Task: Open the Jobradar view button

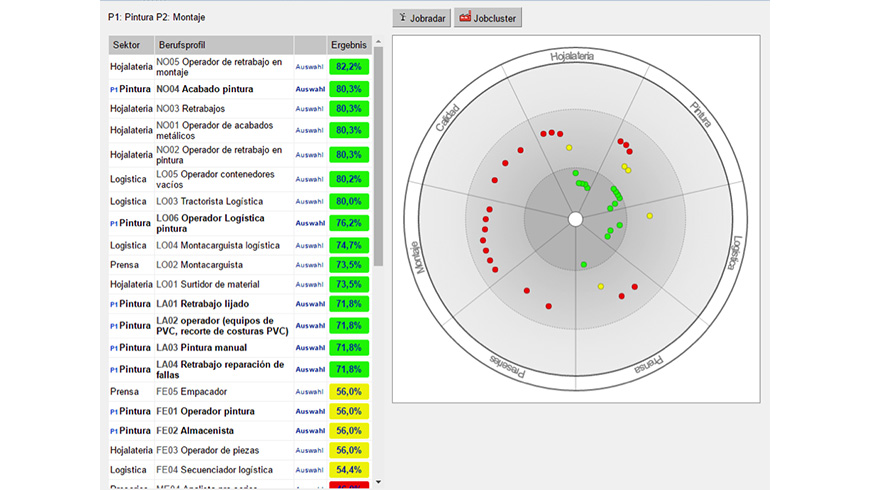Action: click(x=422, y=18)
